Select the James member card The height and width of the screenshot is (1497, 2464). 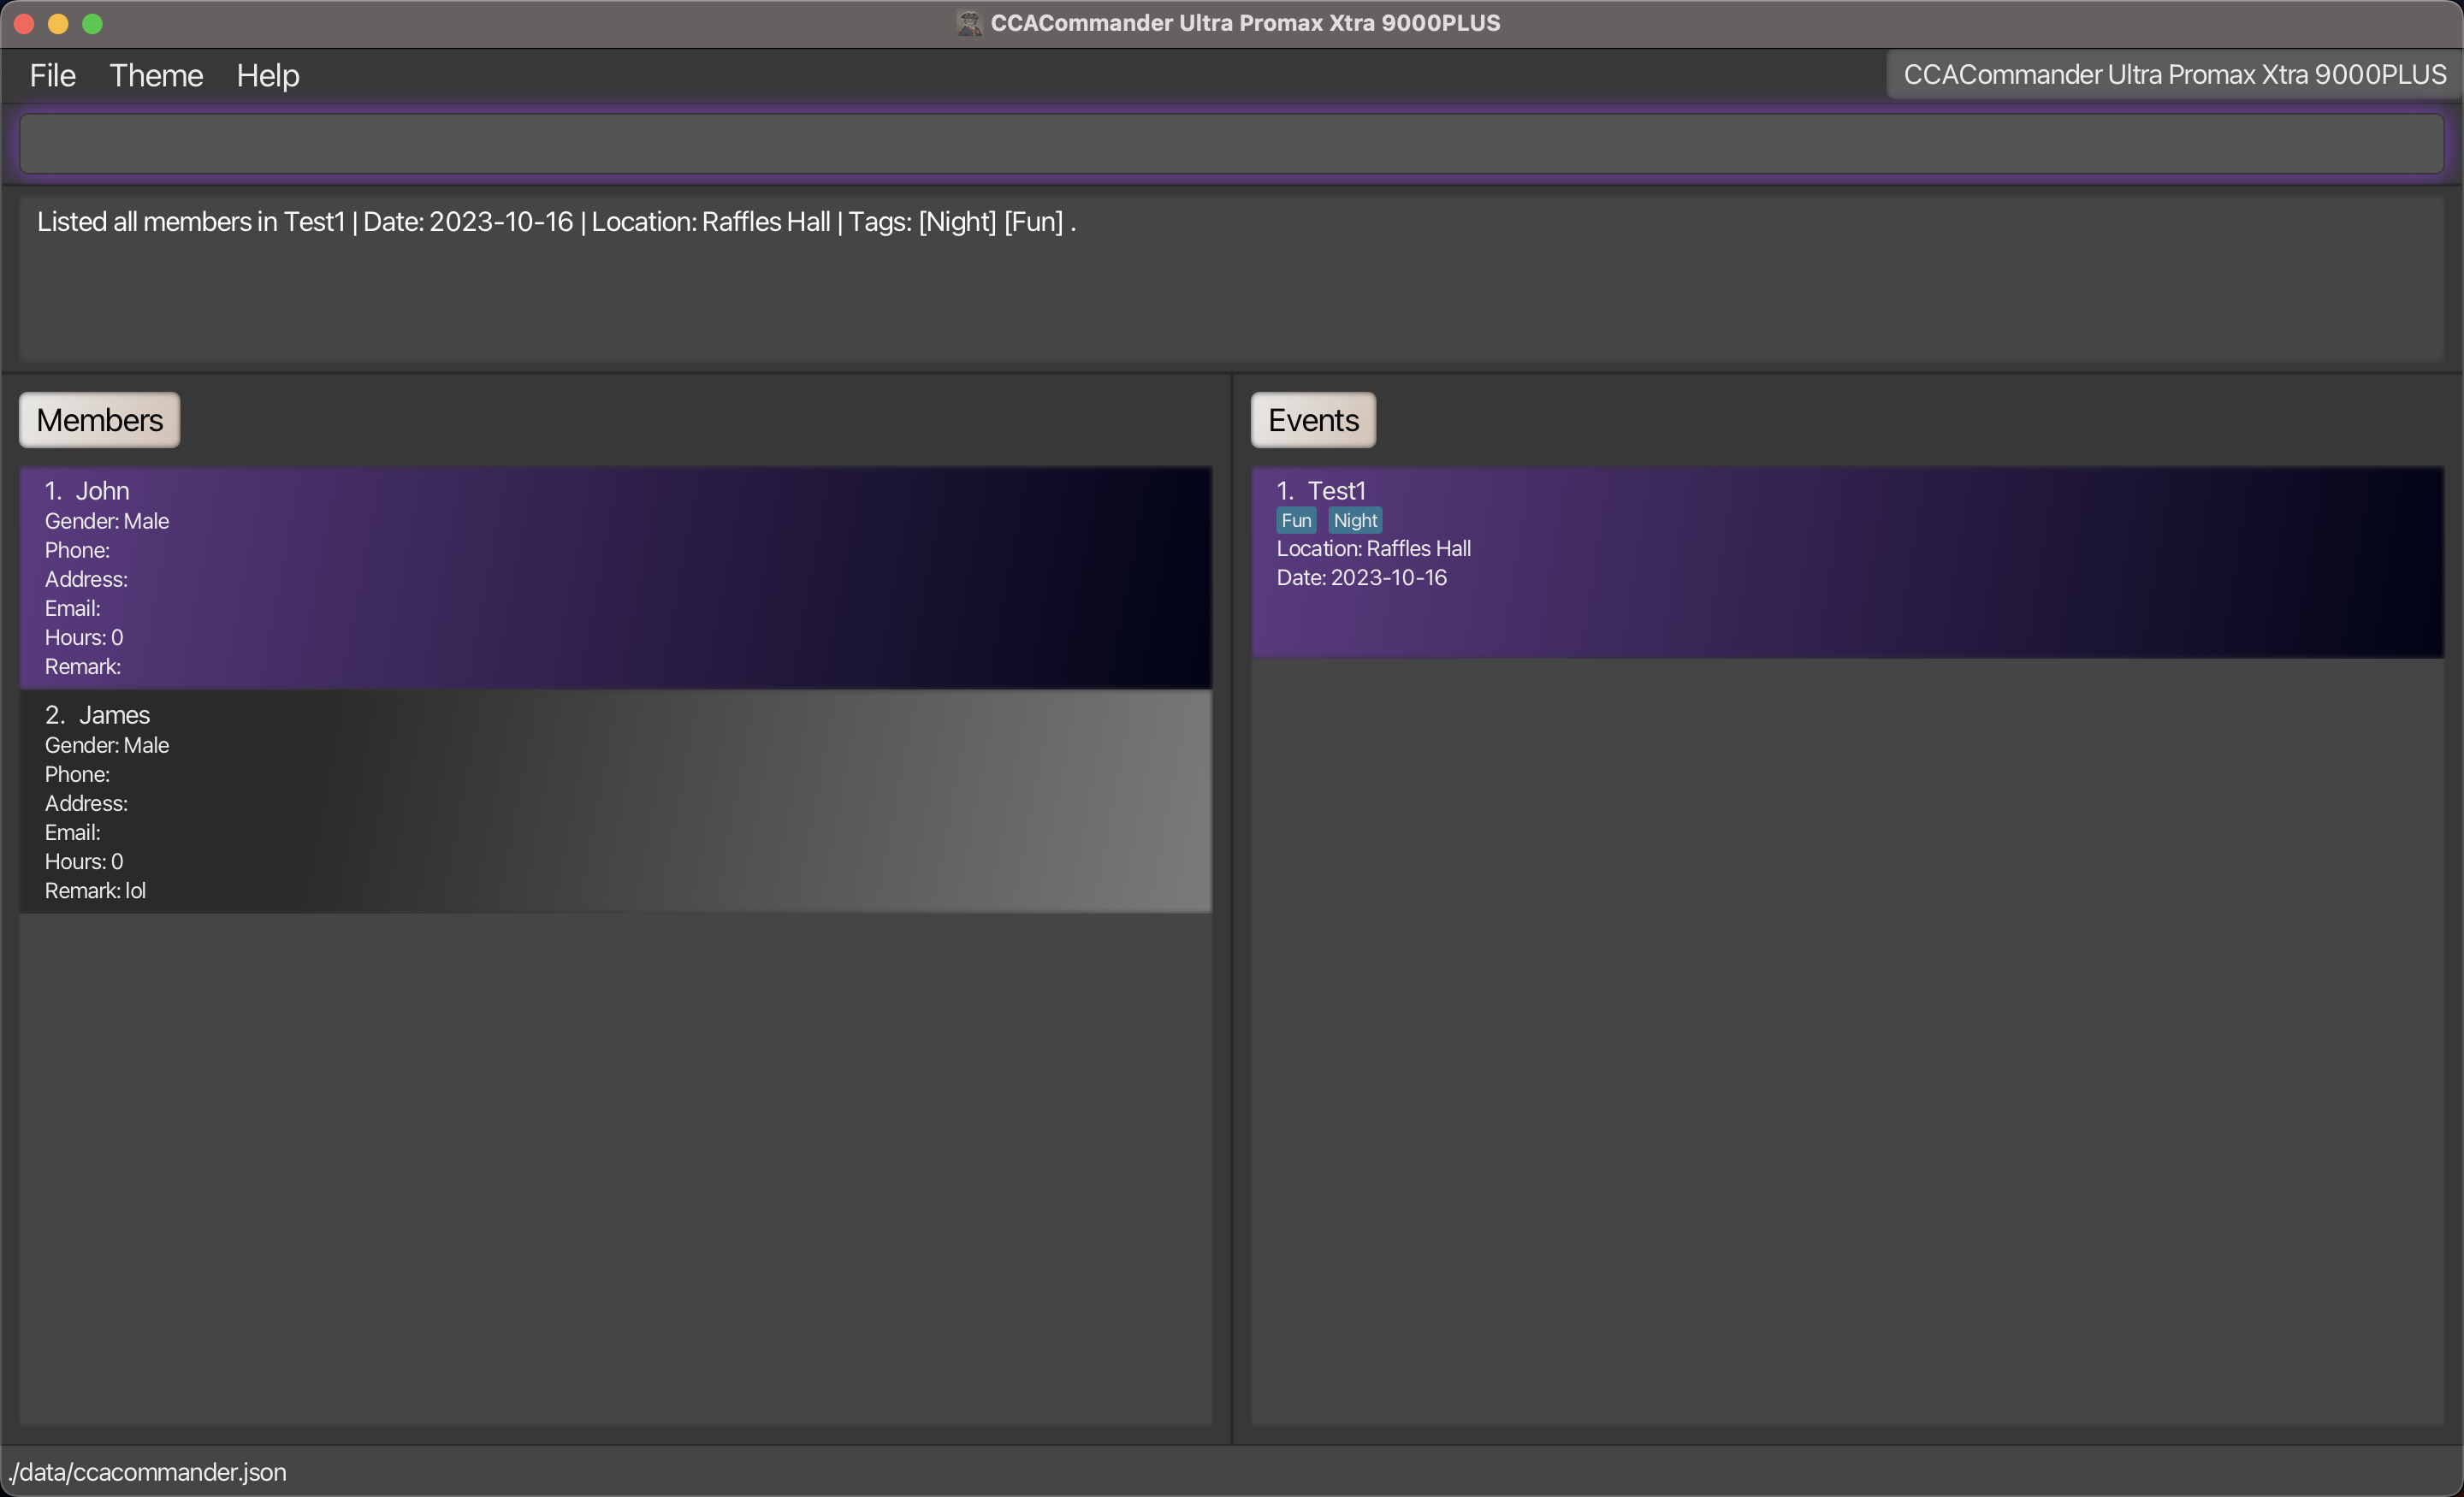pos(615,802)
